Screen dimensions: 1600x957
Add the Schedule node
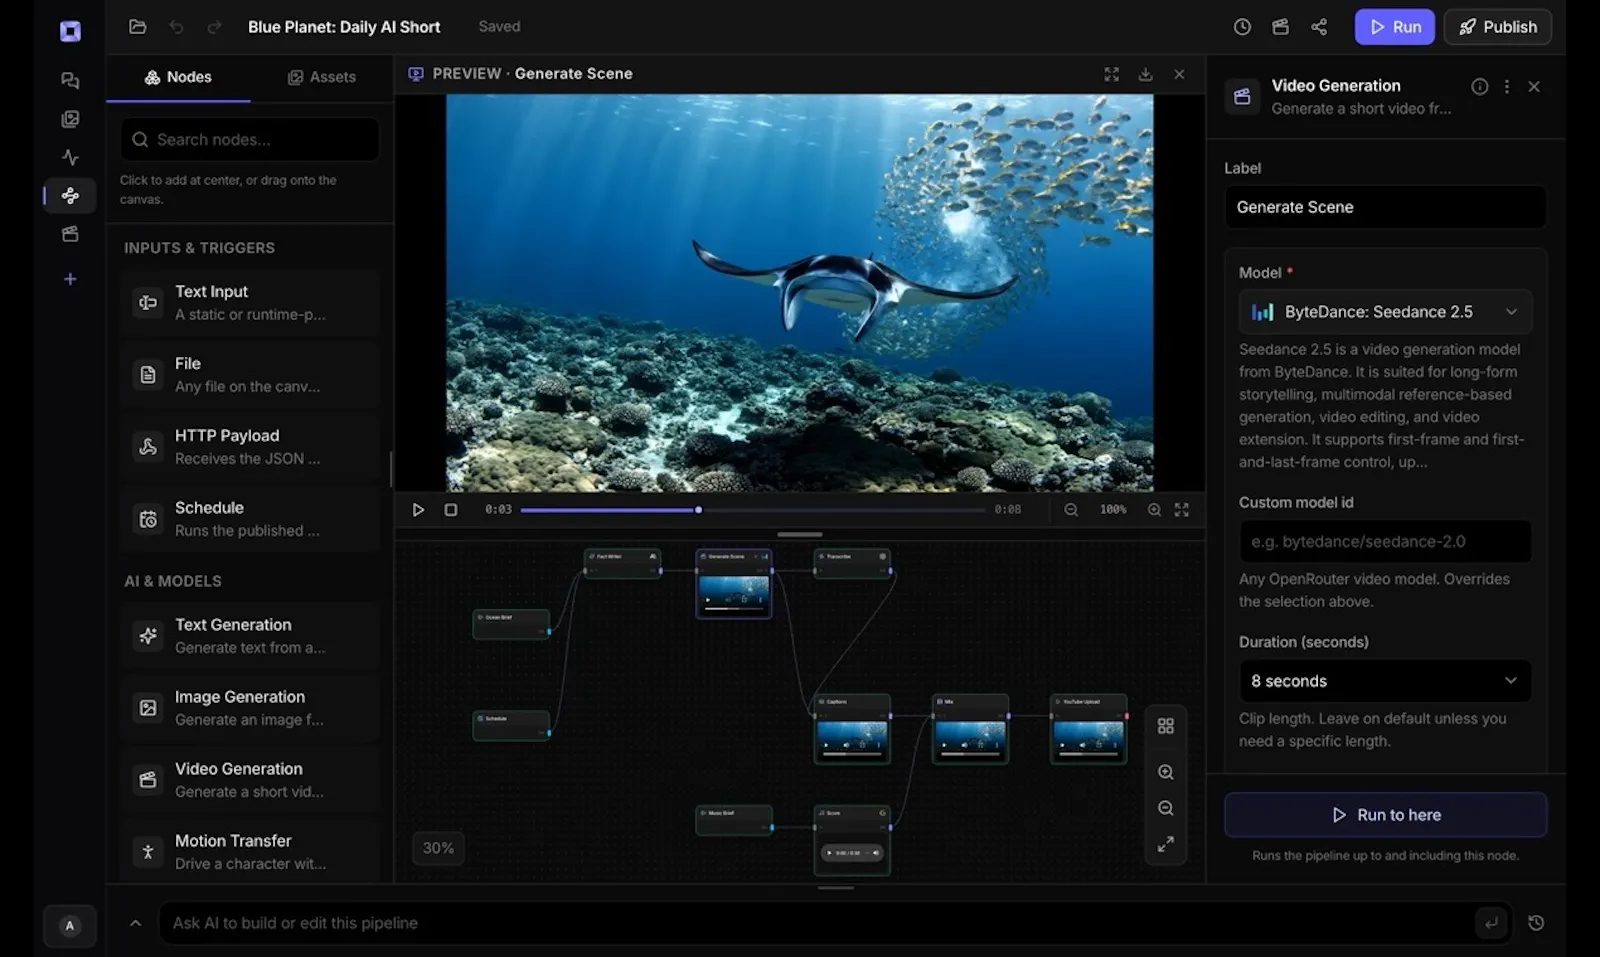coord(250,518)
